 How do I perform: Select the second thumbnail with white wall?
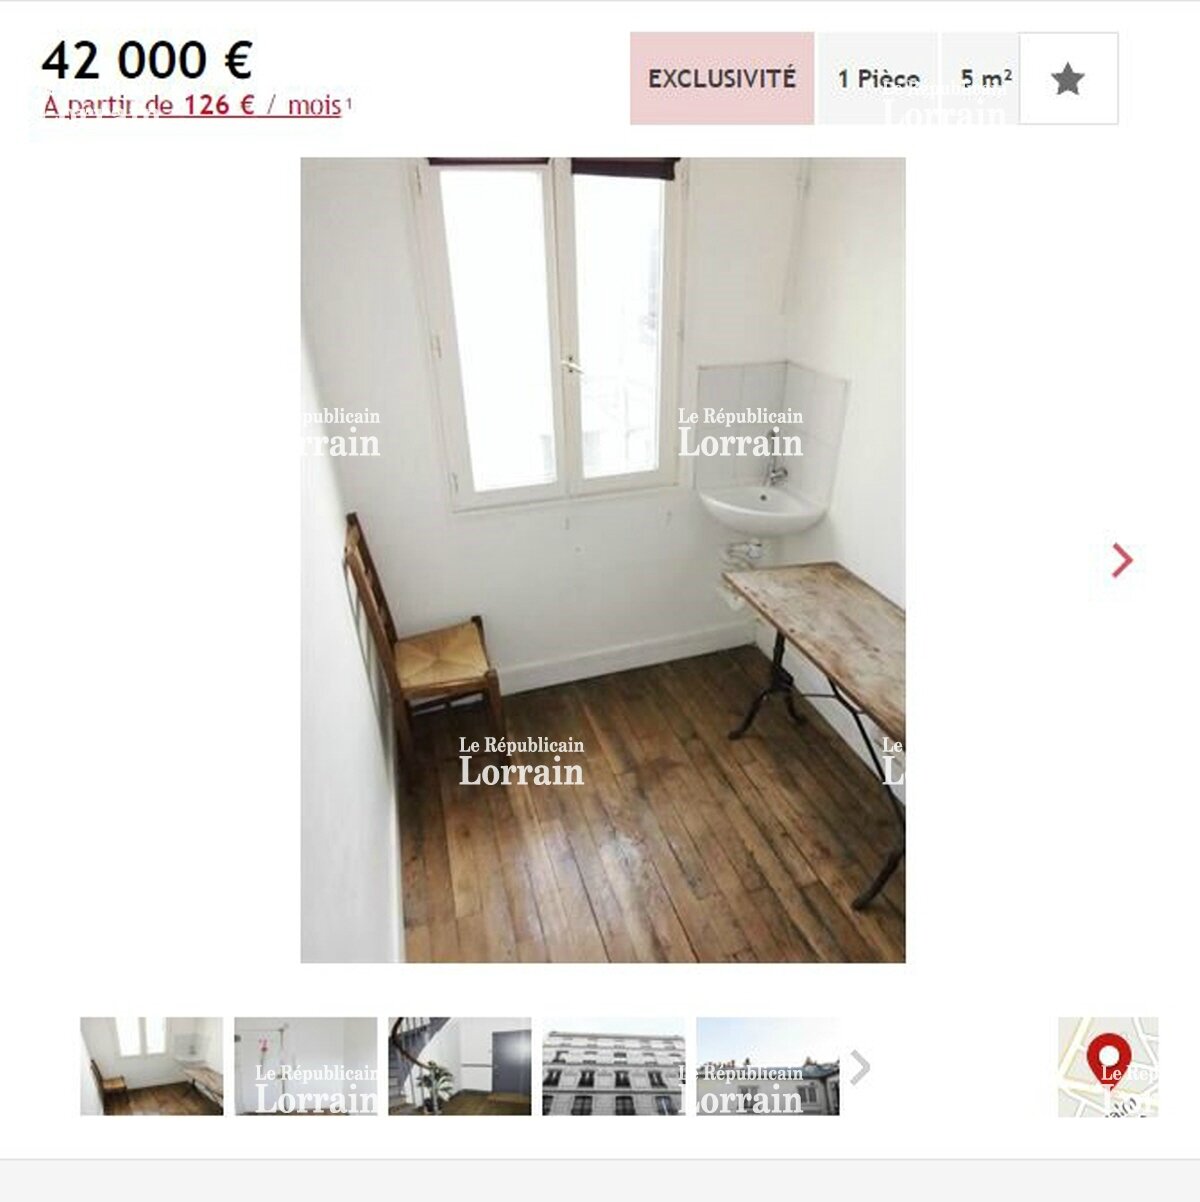coord(306,1066)
